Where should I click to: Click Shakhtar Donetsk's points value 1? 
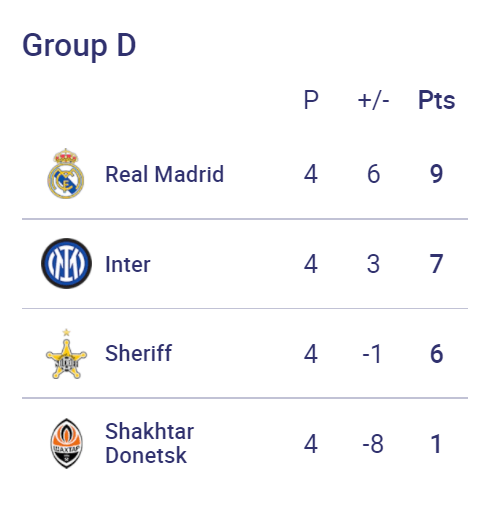pyautogui.click(x=436, y=444)
